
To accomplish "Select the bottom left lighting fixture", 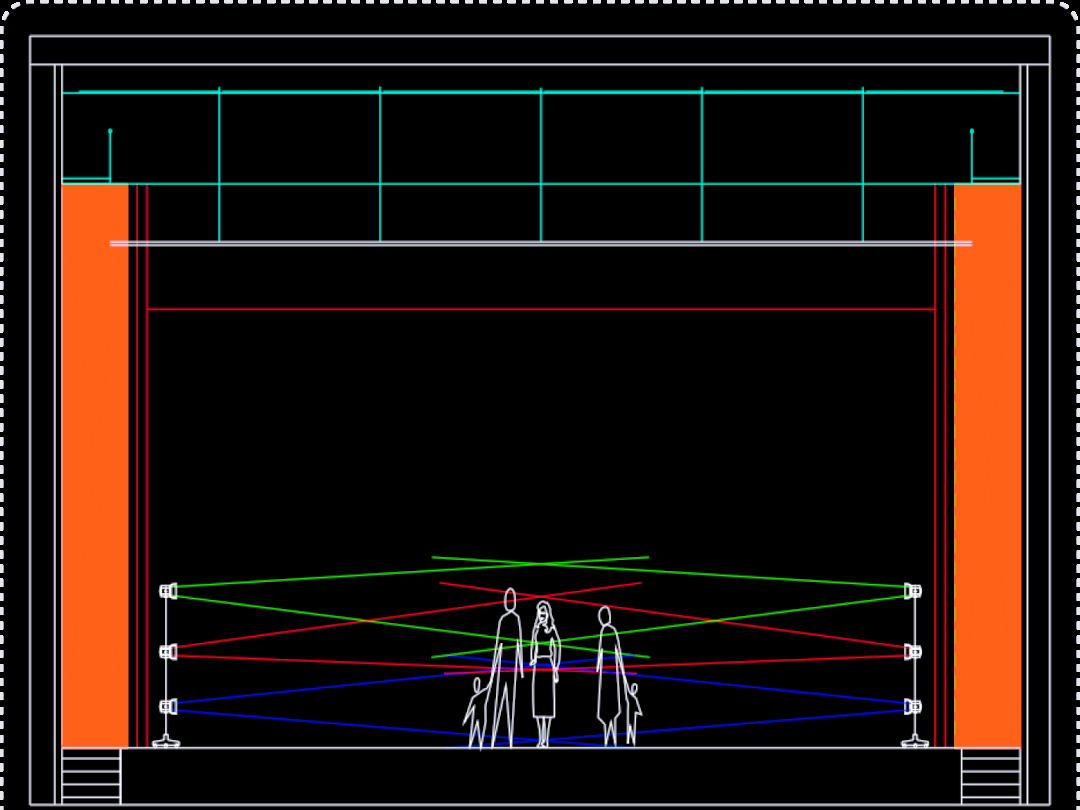I will [x=168, y=707].
